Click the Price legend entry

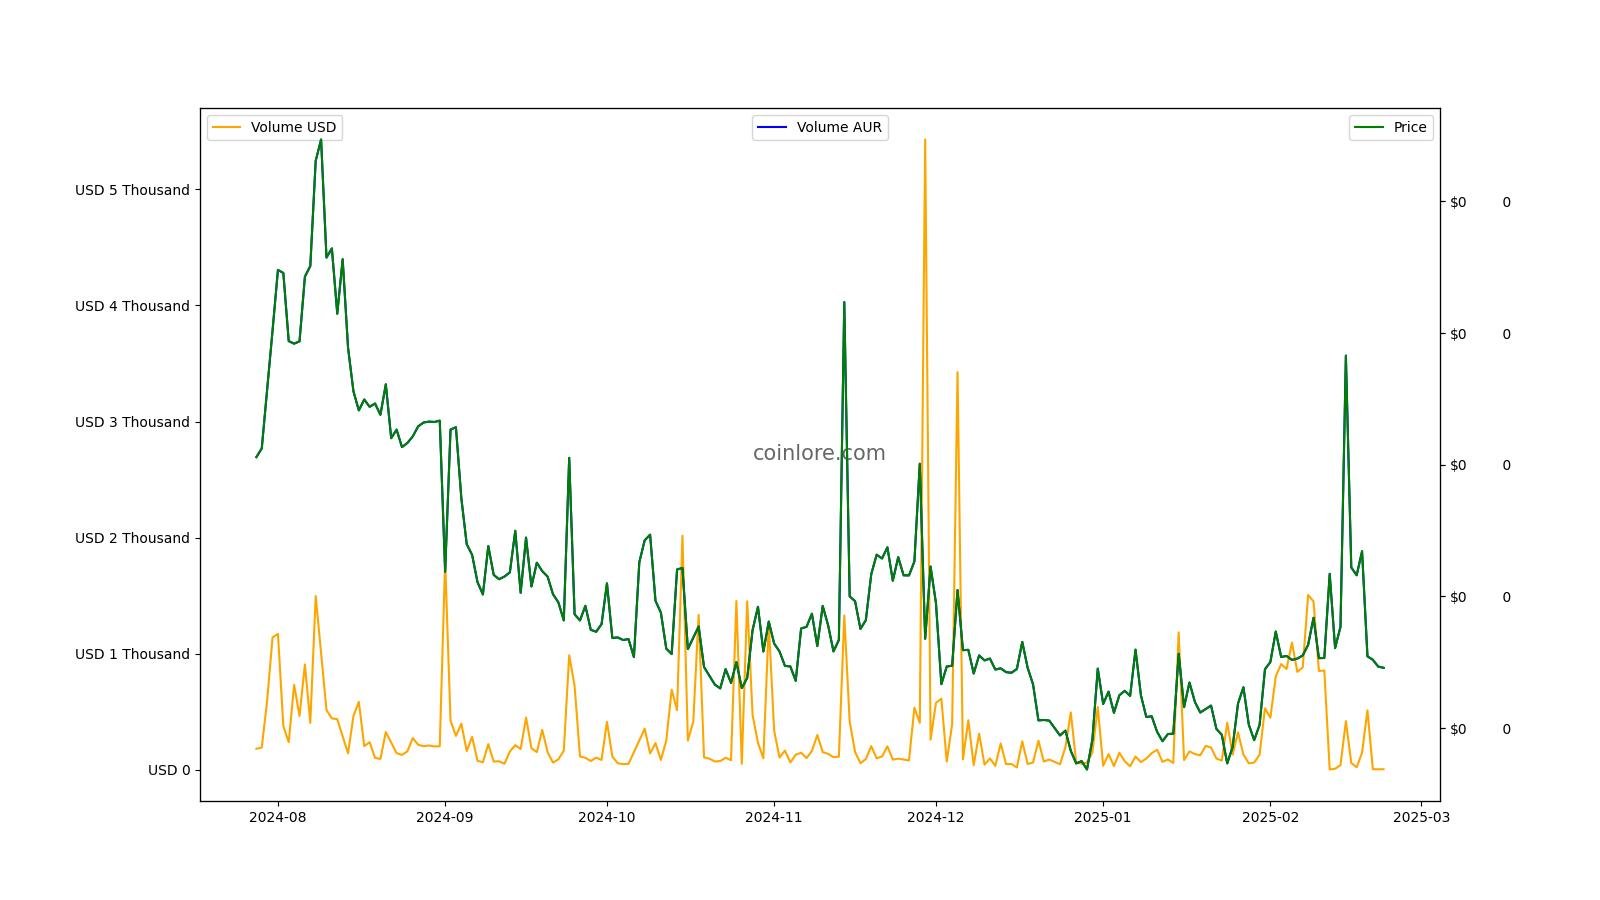click(1391, 127)
